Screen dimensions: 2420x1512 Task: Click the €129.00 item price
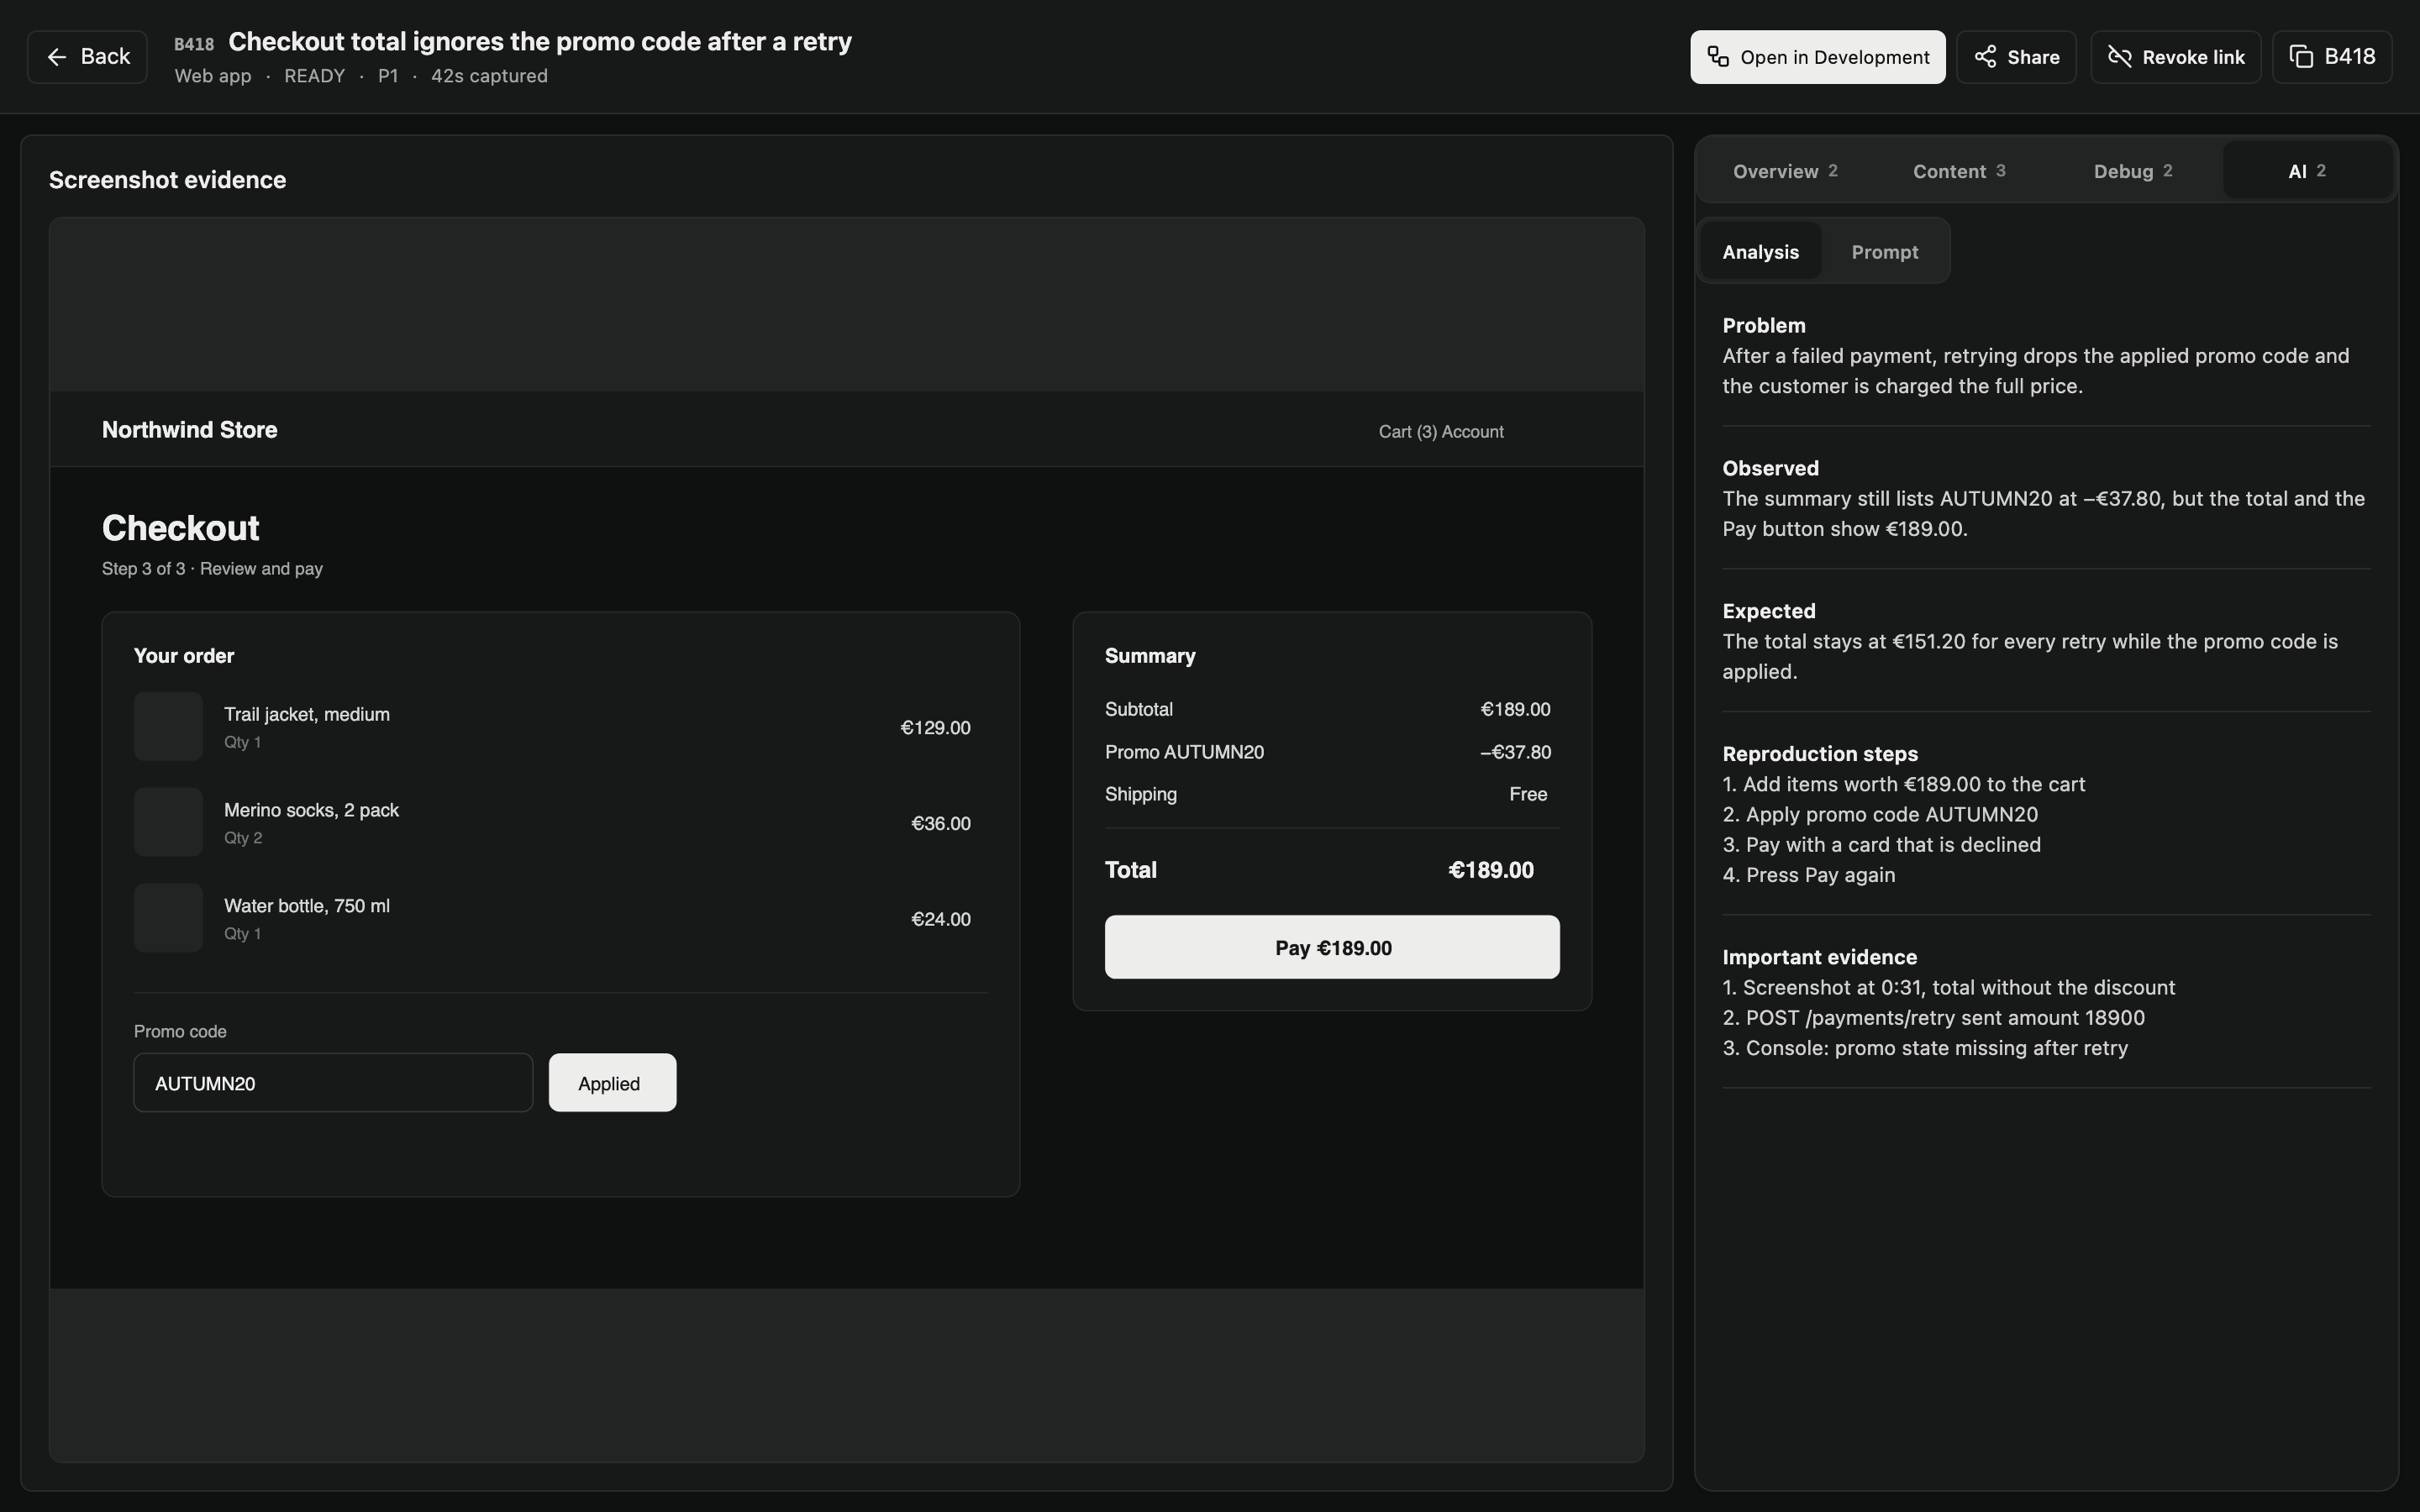pyautogui.click(x=935, y=728)
